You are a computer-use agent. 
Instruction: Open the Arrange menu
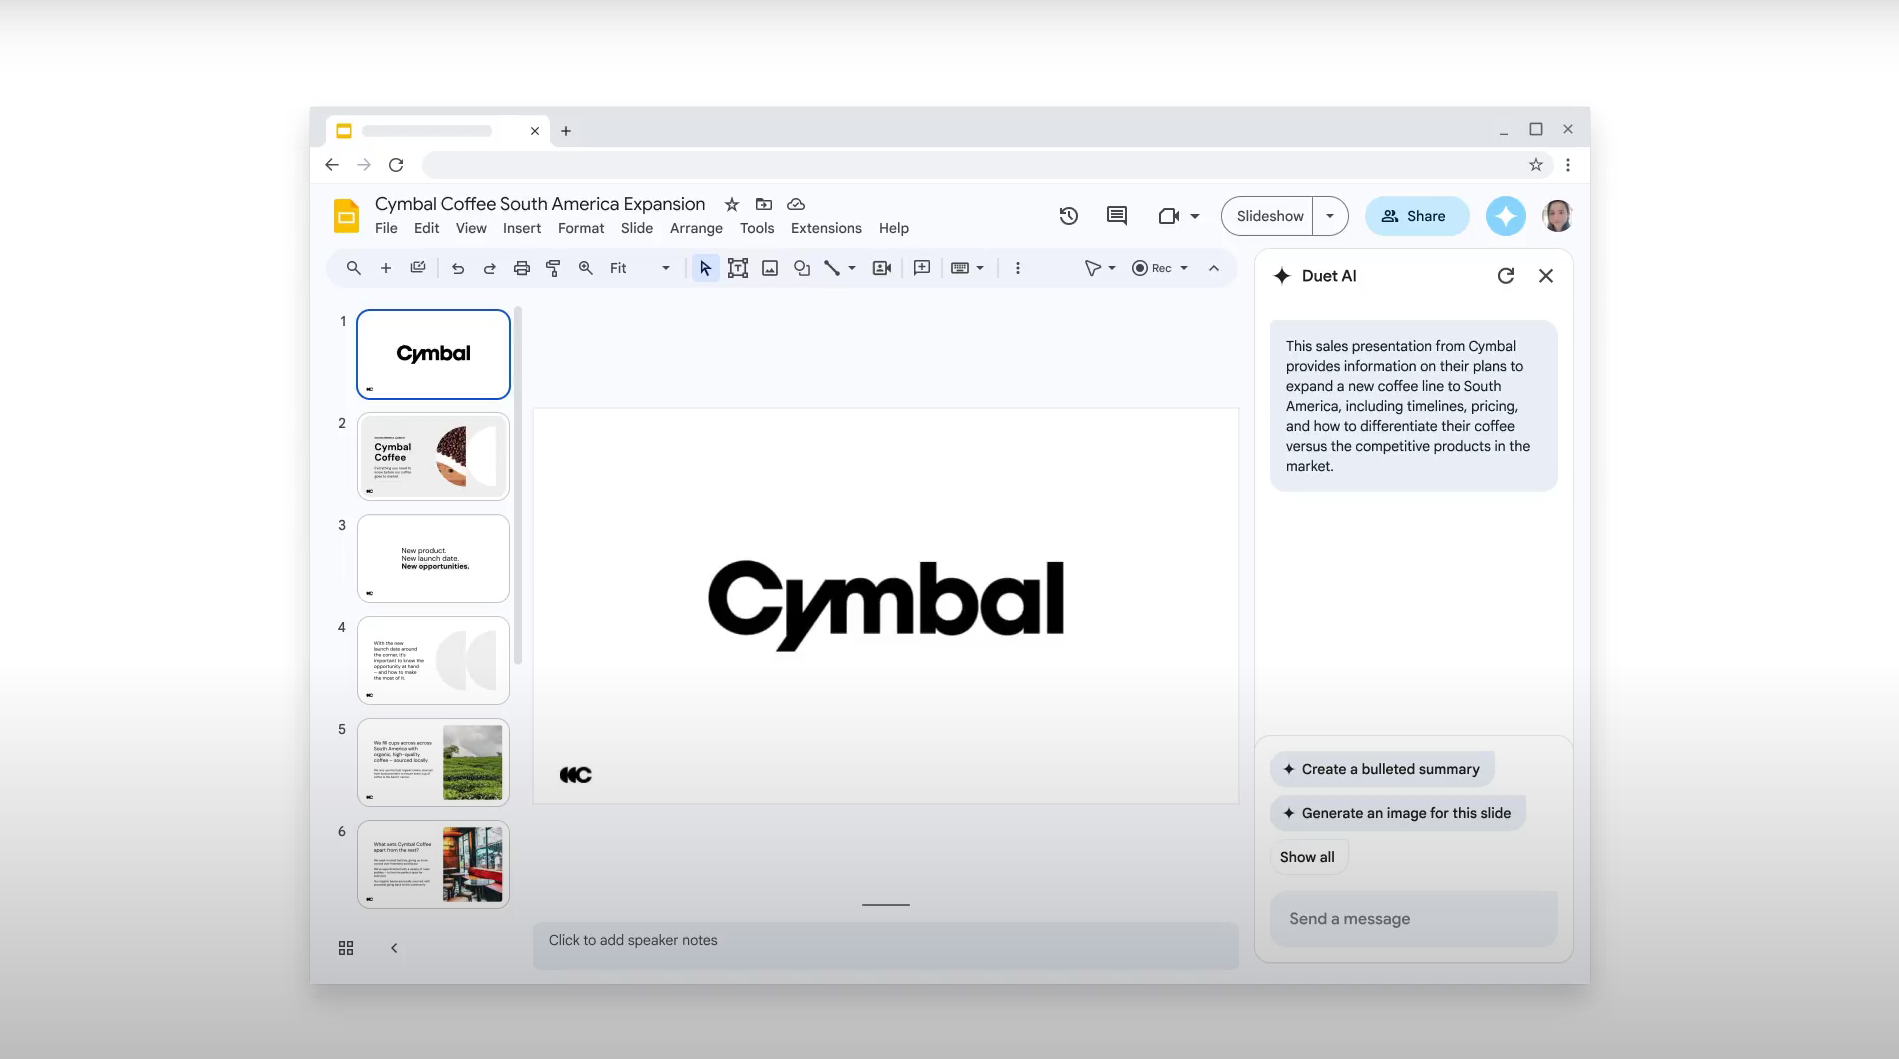(696, 228)
